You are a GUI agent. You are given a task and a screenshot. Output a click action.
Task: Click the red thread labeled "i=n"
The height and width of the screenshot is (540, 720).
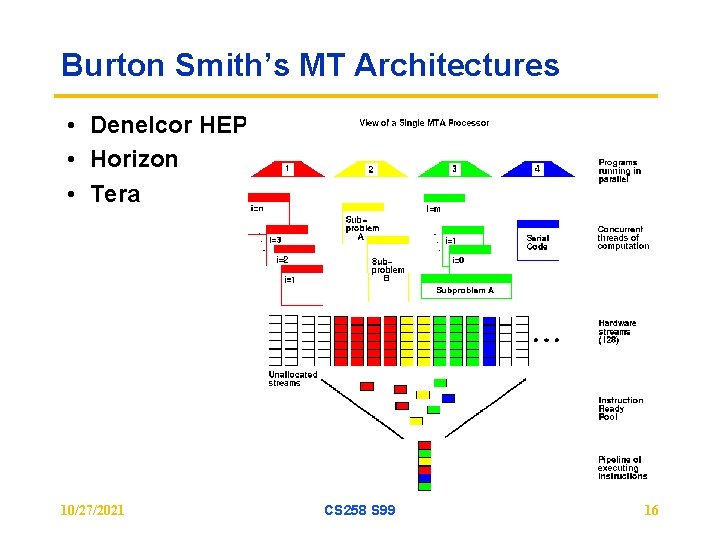(269, 202)
